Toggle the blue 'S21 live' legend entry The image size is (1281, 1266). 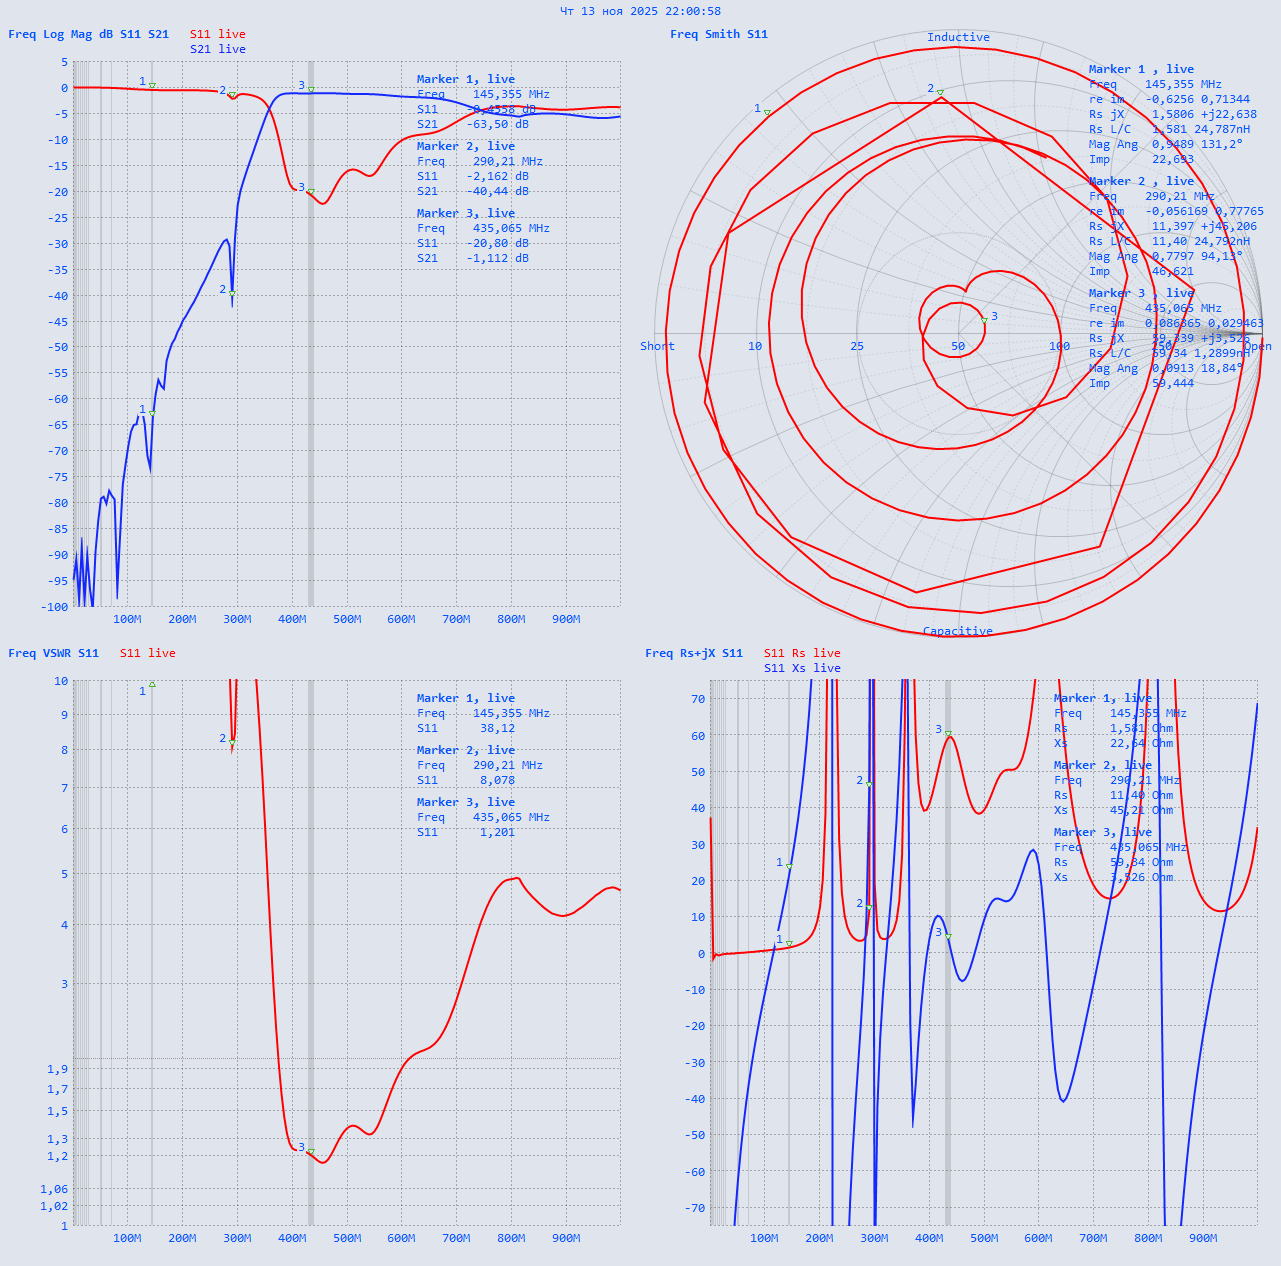(x=217, y=49)
